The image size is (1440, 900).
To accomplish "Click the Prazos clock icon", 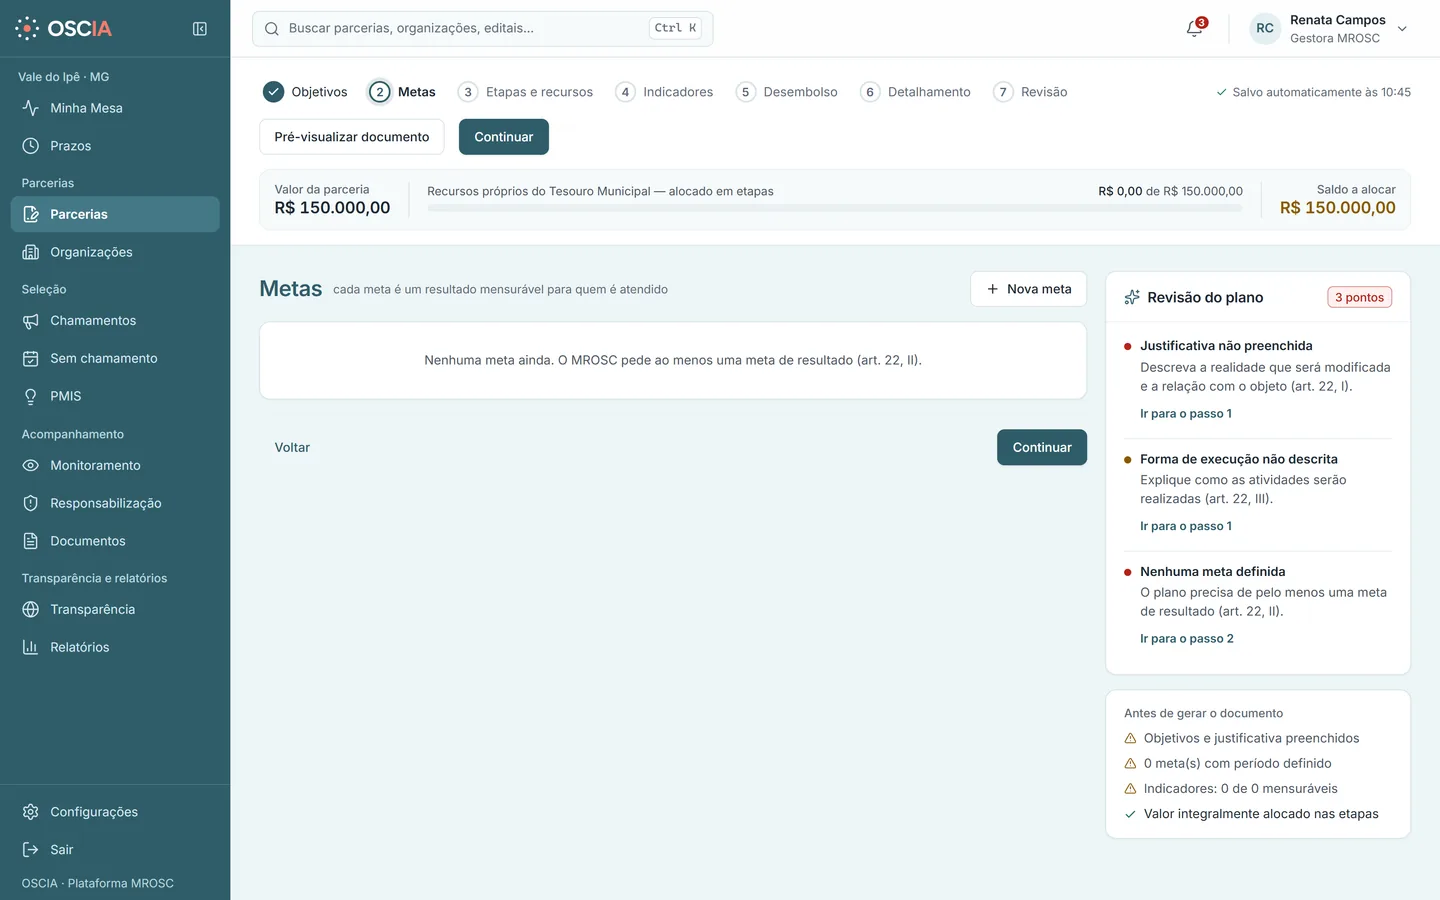I will tap(31, 146).
